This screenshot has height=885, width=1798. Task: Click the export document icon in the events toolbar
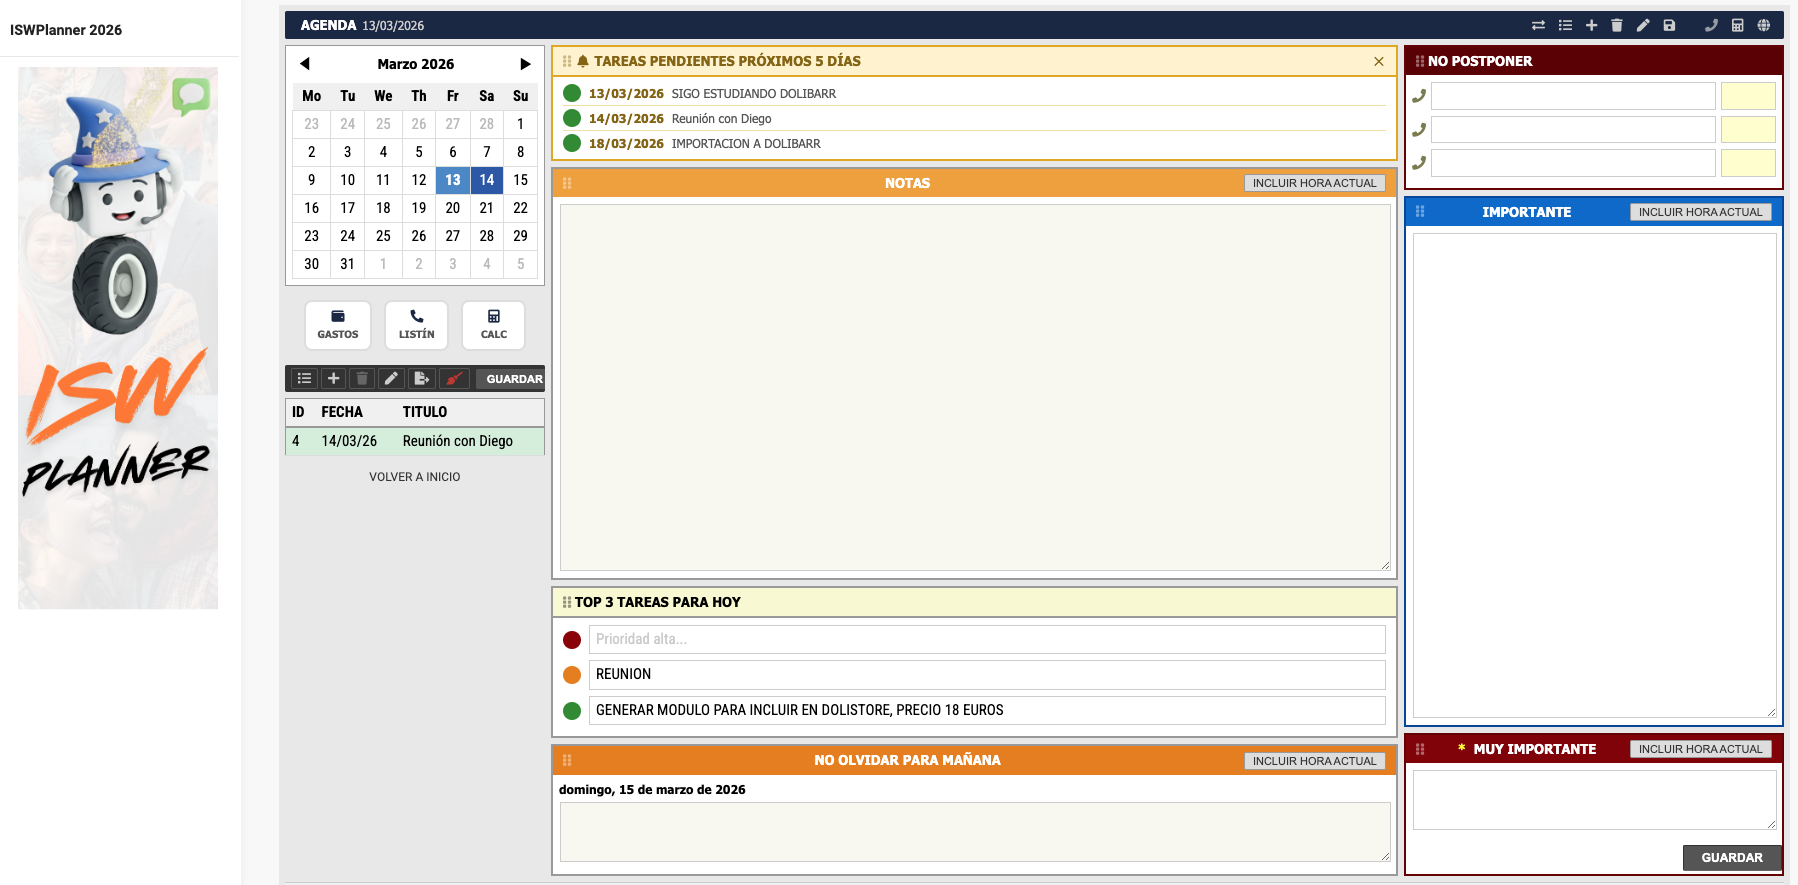[x=421, y=379]
